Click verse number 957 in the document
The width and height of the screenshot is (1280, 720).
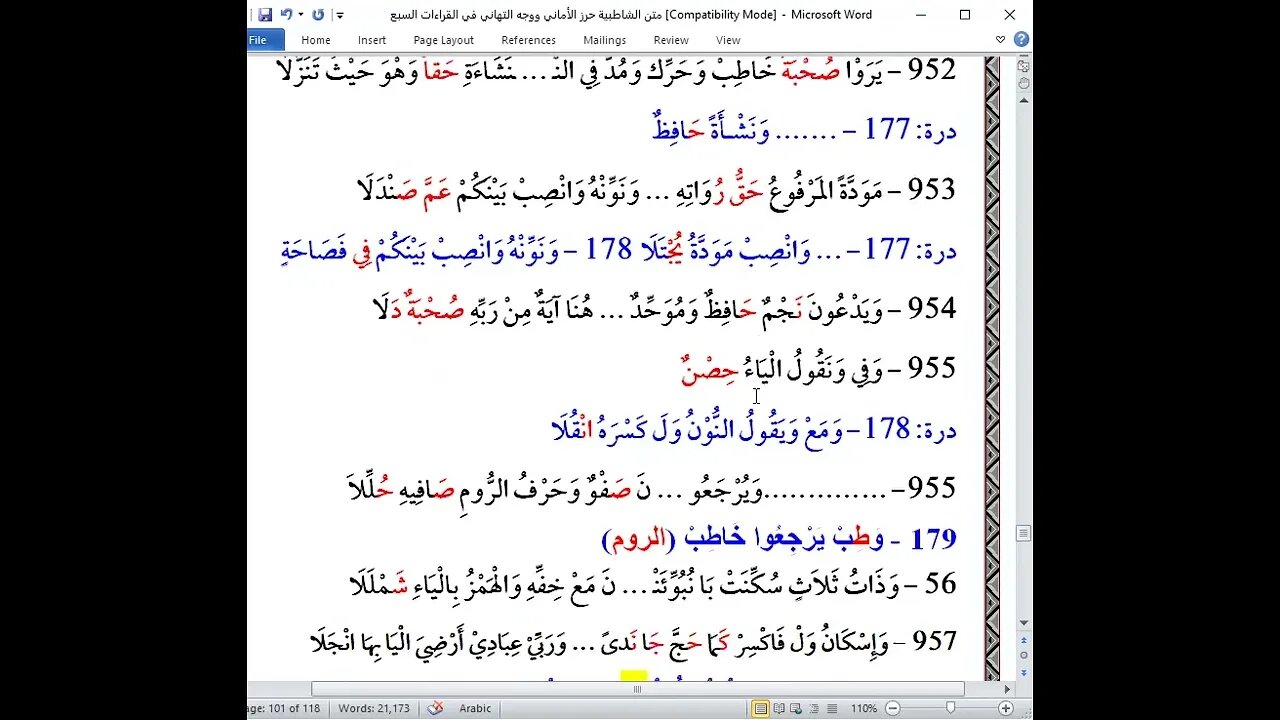click(x=933, y=641)
